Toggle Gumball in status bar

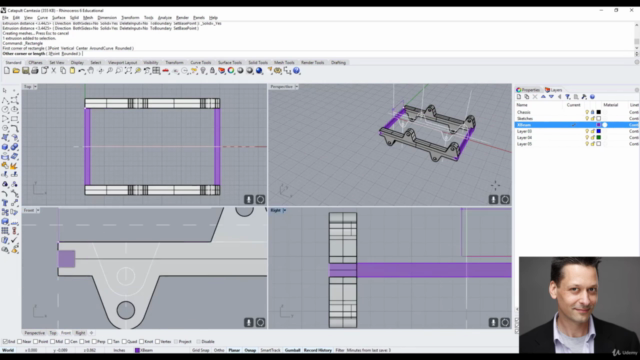292,350
